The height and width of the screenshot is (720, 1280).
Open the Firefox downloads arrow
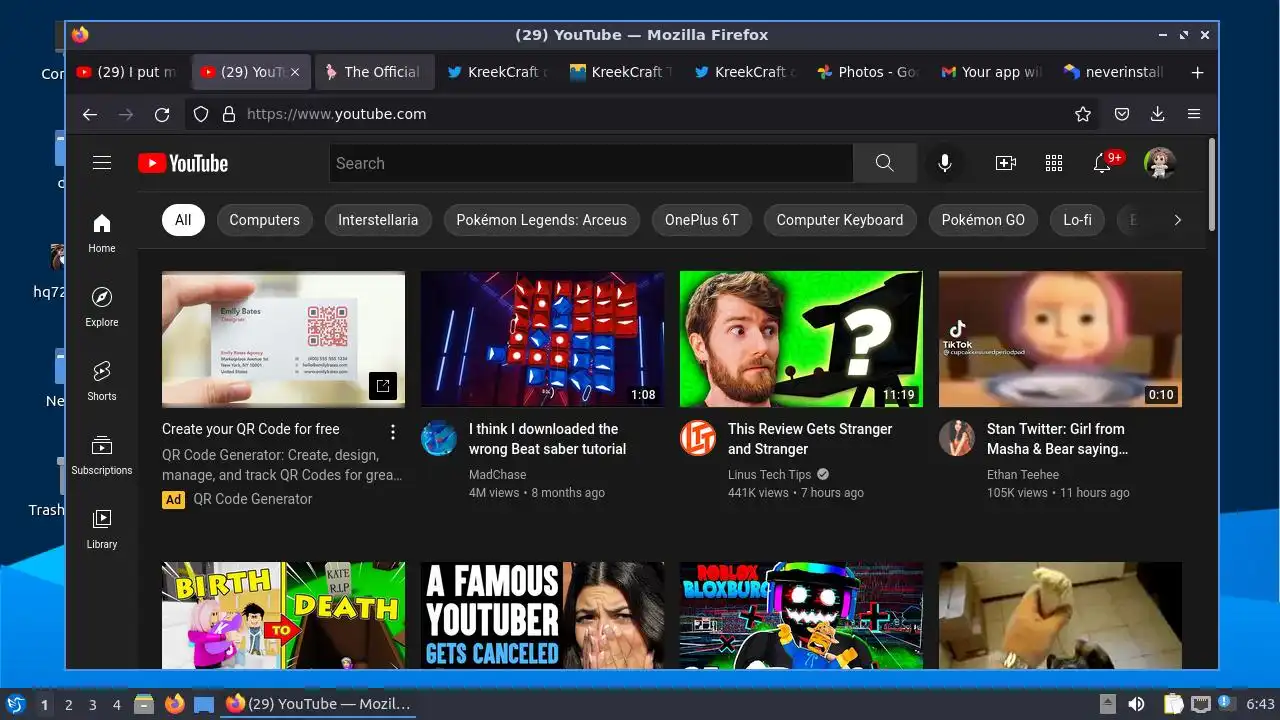(x=1158, y=114)
